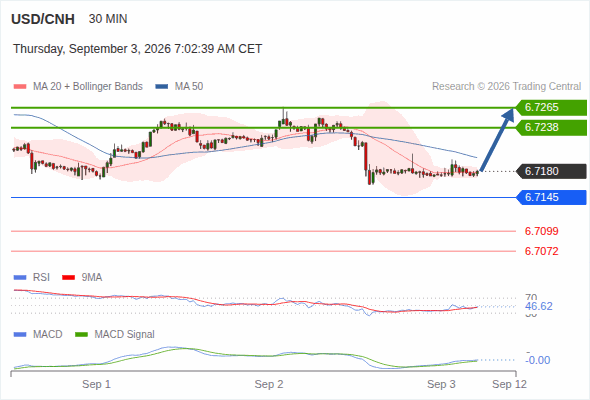The image size is (590, 400).
Task: Click the MACD Signal green legend icon
Action: point(81,335)
